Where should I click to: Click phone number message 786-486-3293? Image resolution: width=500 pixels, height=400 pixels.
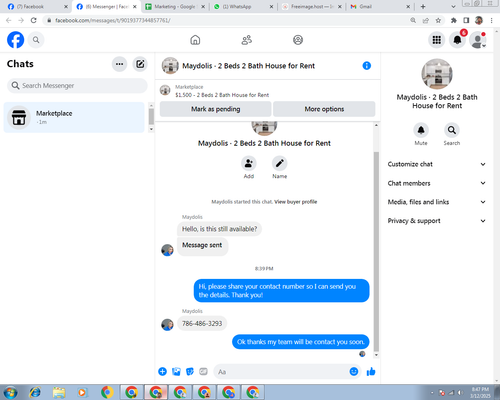(202, 323)
